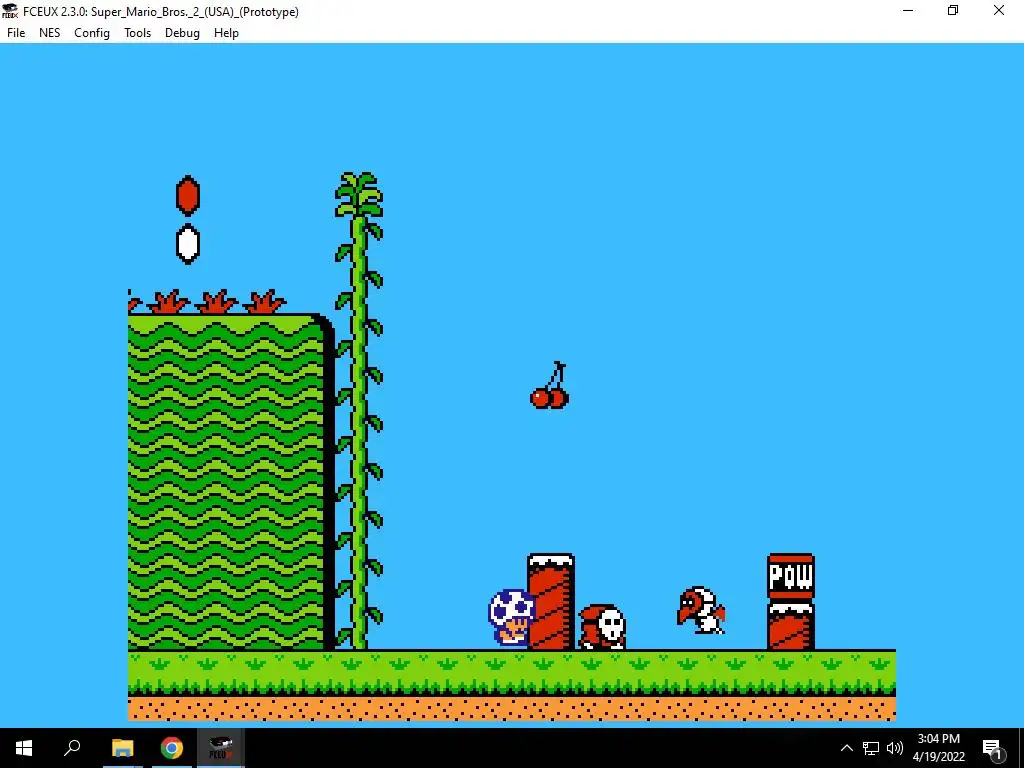Image resolution: width=1024 pixels, height=768 pixels.
Task: Click the POW block in game
Action: pos(791,577)
